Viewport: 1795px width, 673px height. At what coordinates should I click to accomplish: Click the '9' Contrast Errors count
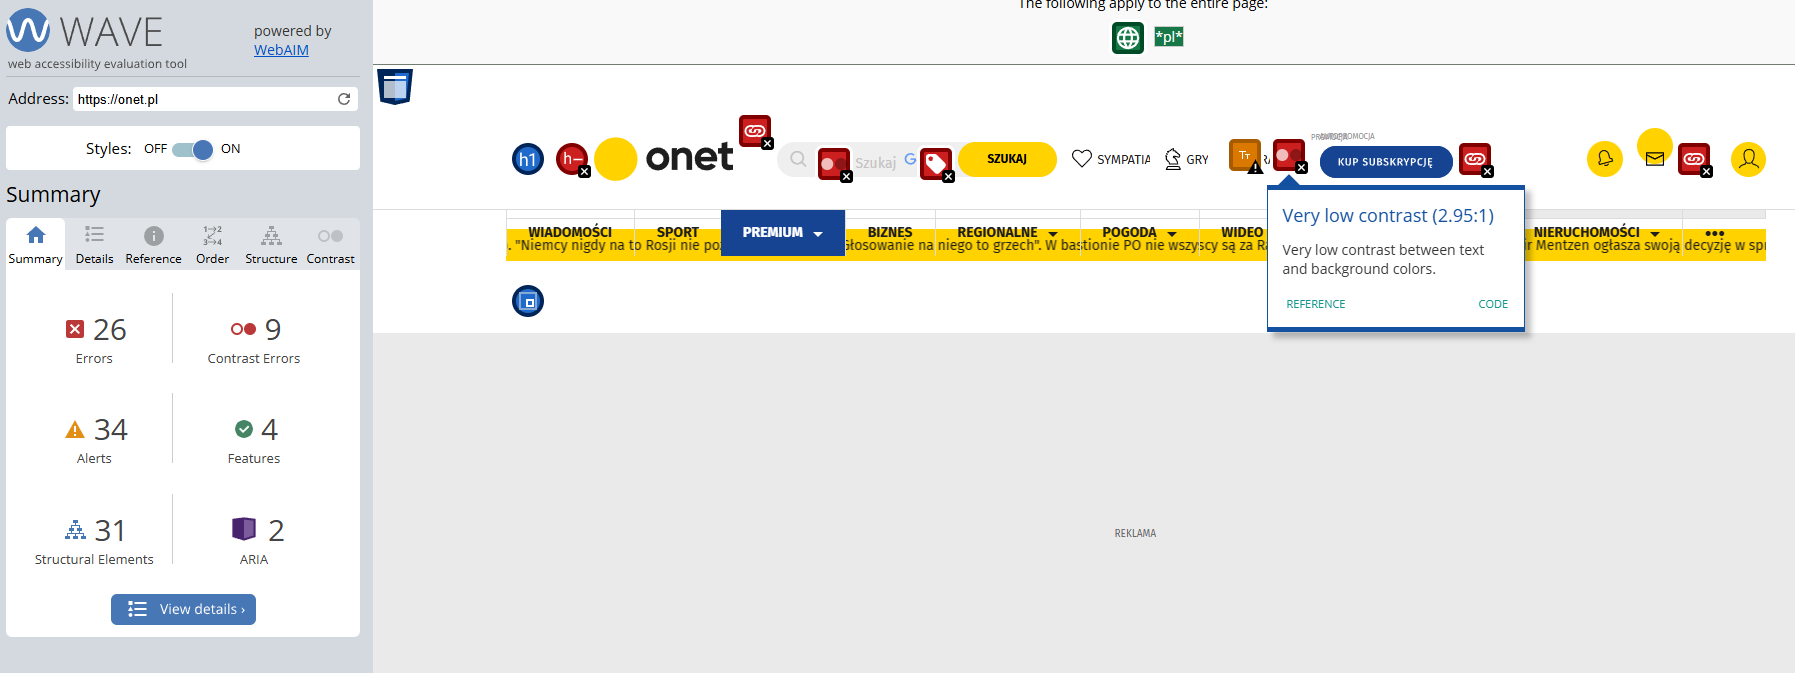pos(273,329)
